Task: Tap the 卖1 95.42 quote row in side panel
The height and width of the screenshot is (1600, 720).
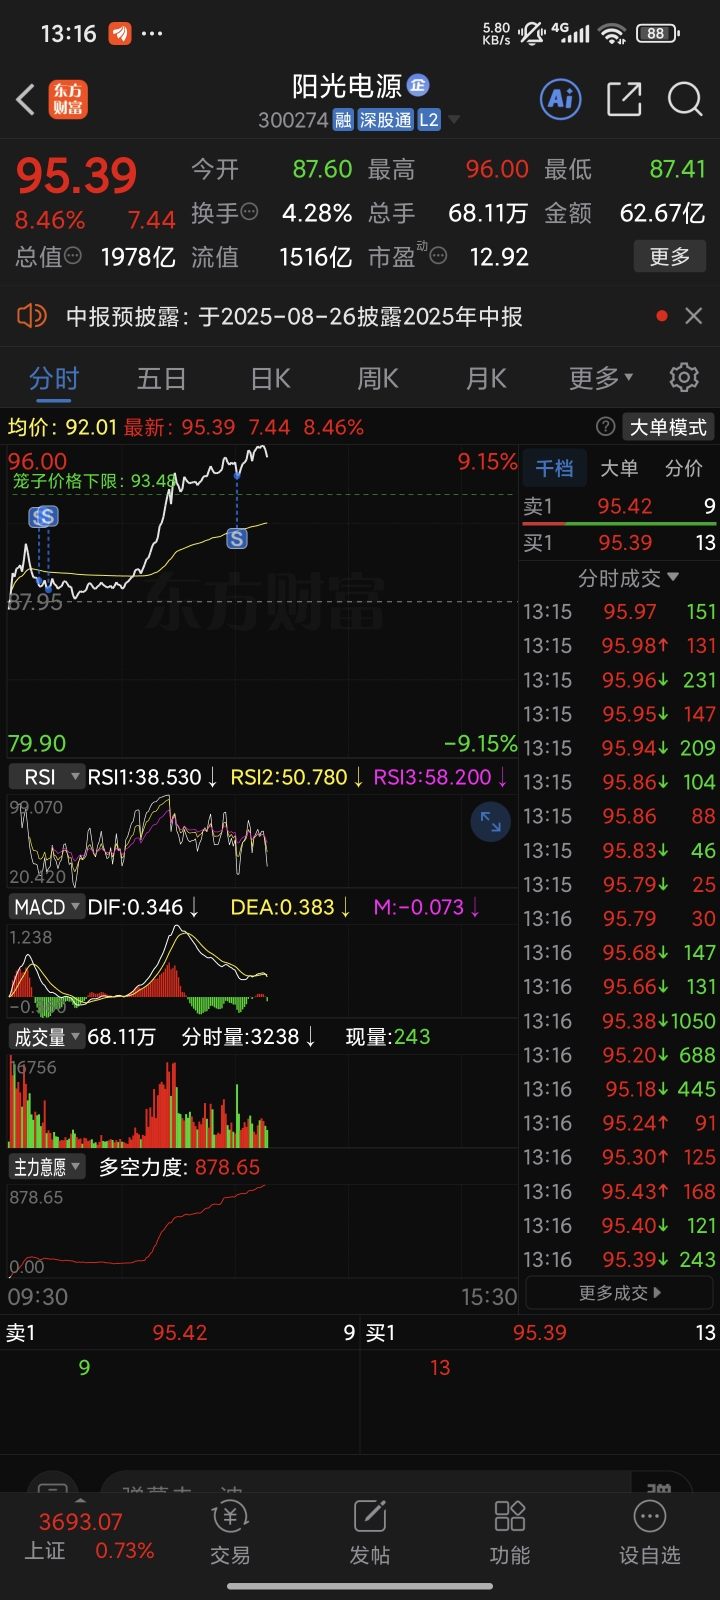Action: 620,506
